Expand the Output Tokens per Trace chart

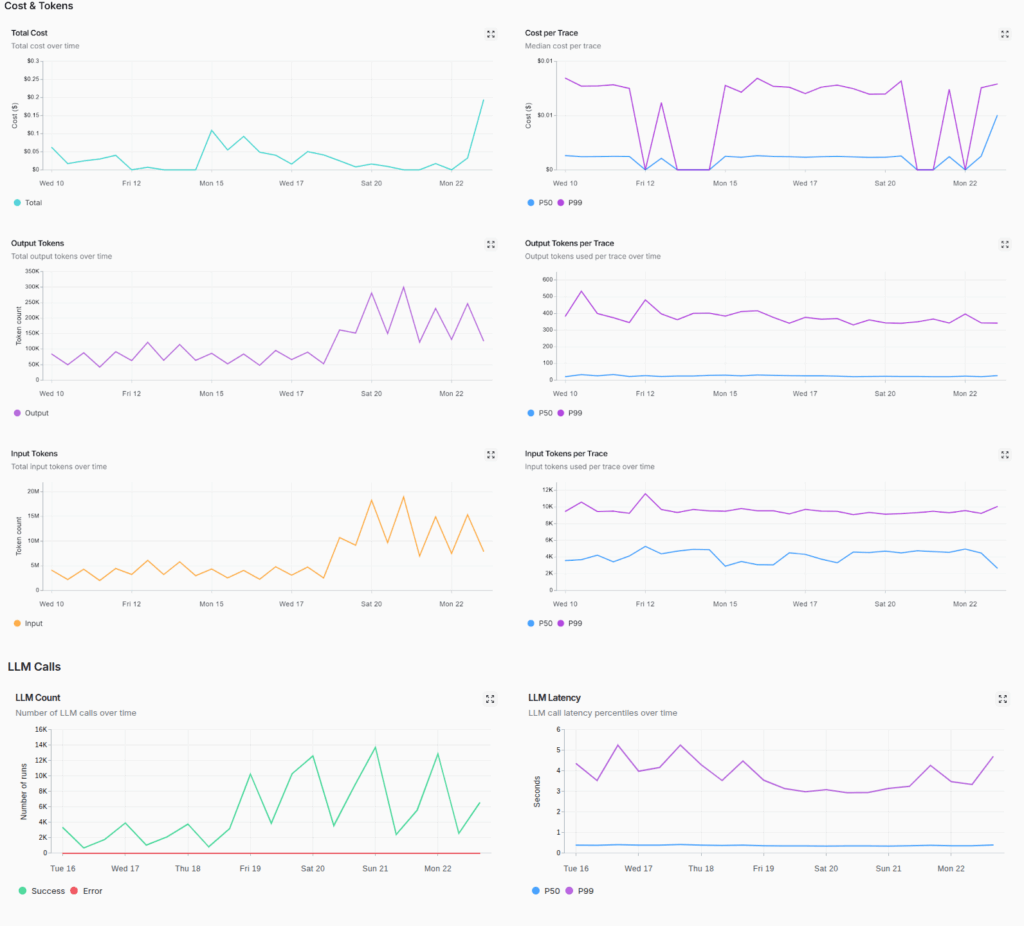coord(1005,244)
